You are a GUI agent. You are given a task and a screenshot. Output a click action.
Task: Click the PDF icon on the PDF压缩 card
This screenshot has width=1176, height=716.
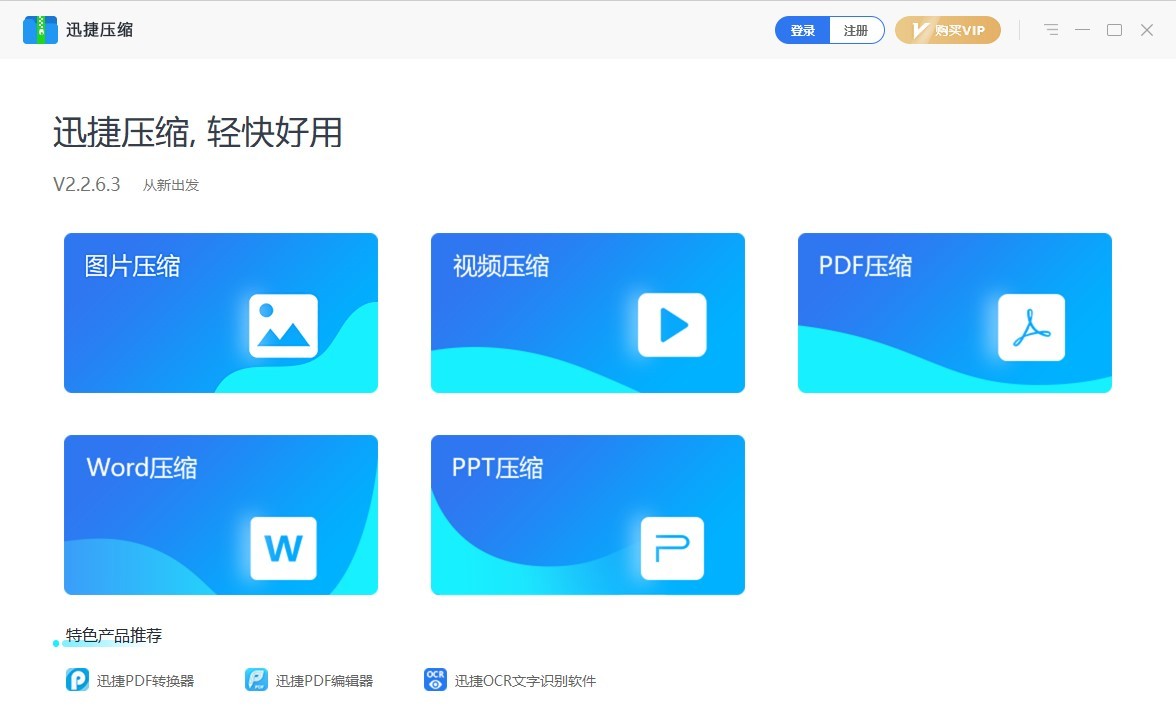(x=1031, y=325)
